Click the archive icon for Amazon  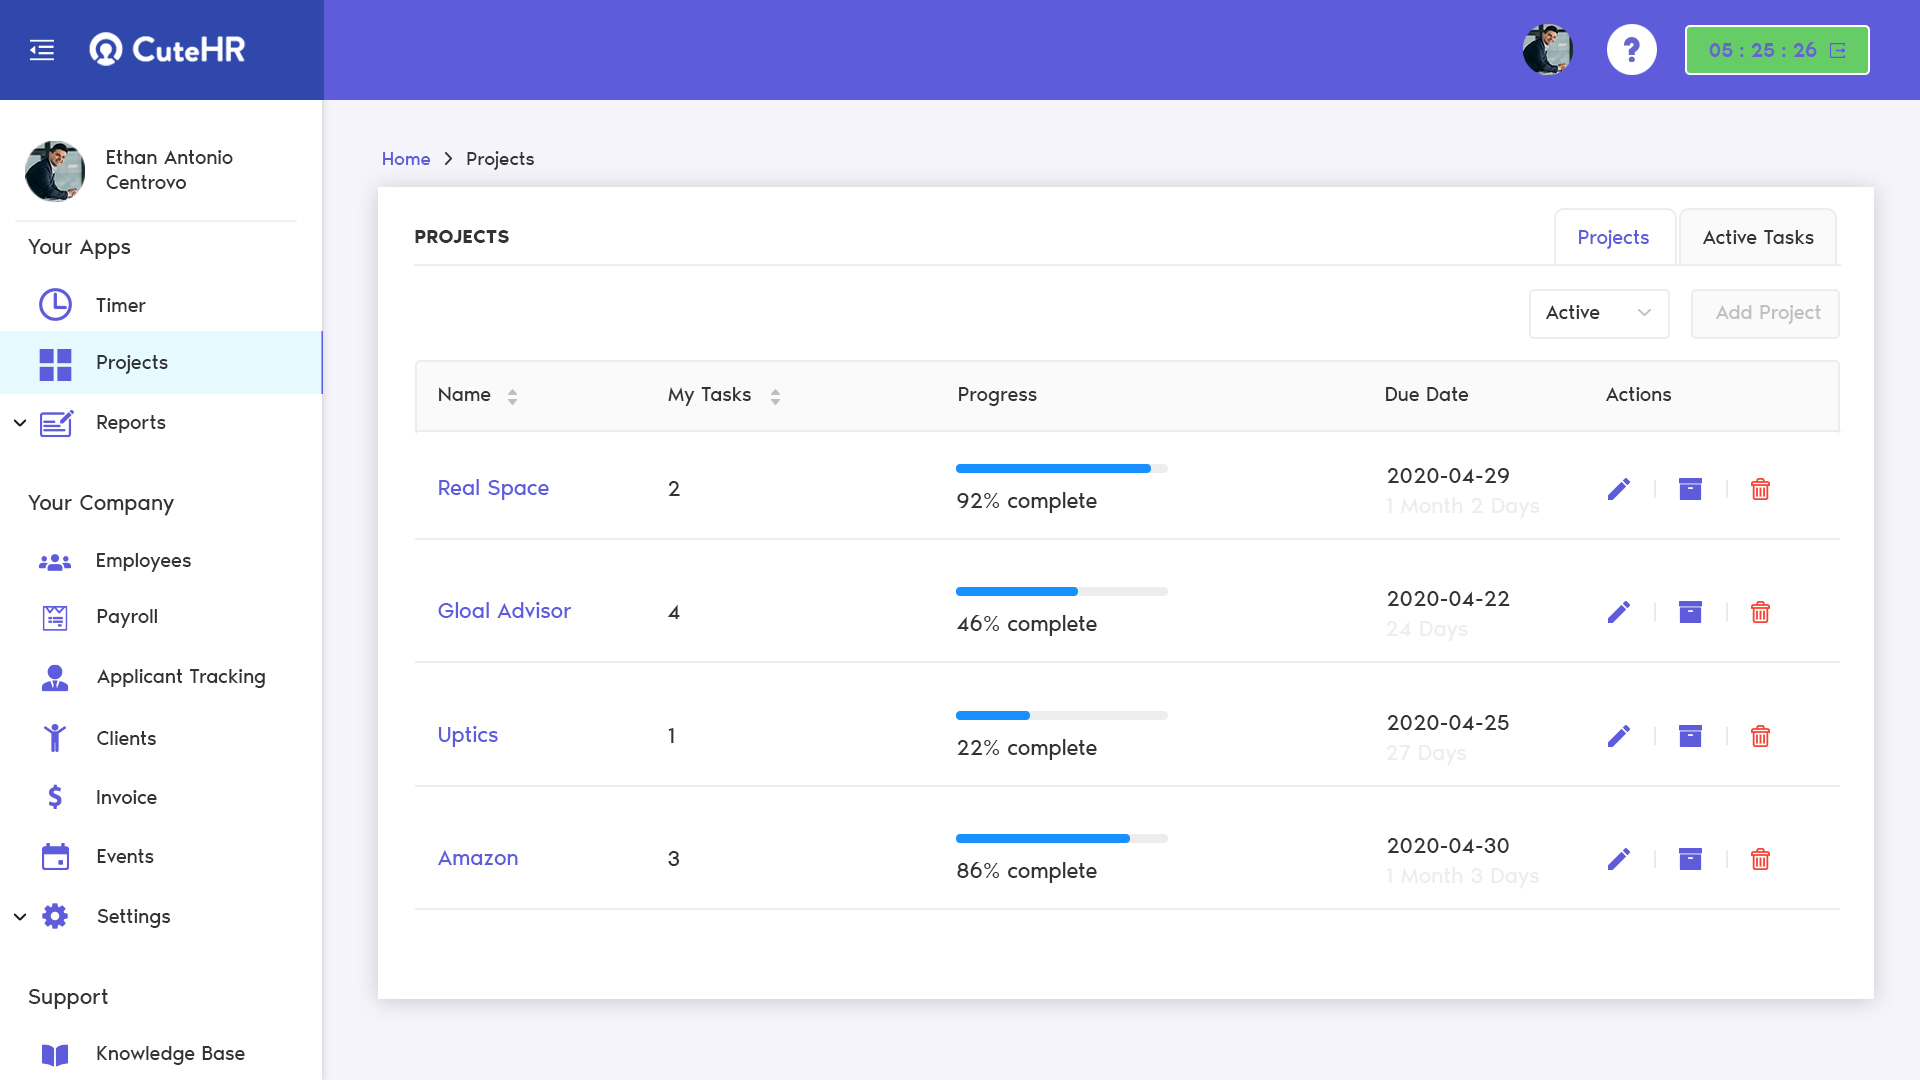click(x=1691, y=858)
